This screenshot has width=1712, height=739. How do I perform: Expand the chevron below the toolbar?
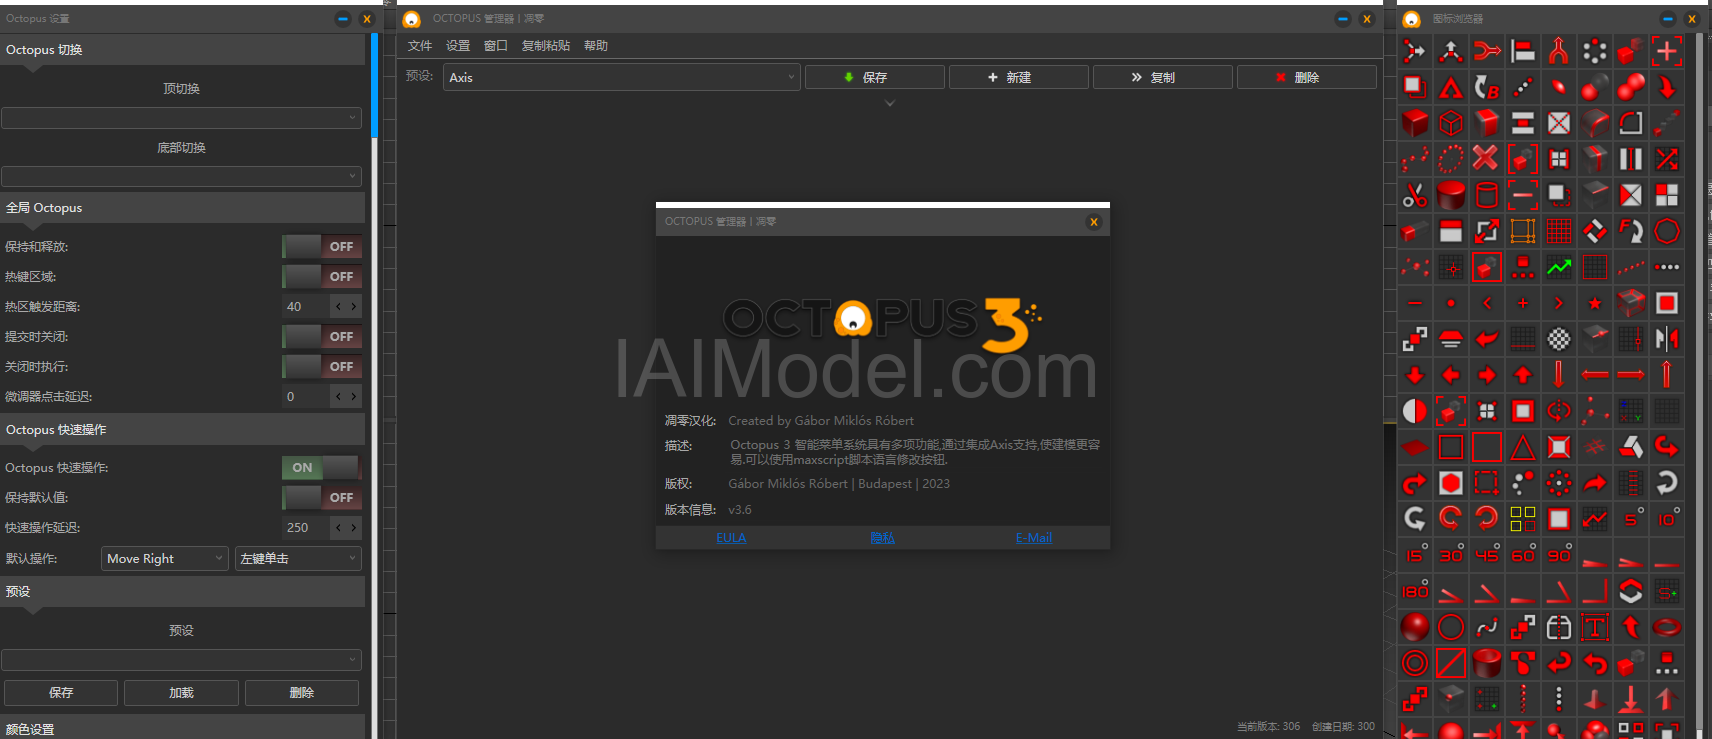coord(889,103)
